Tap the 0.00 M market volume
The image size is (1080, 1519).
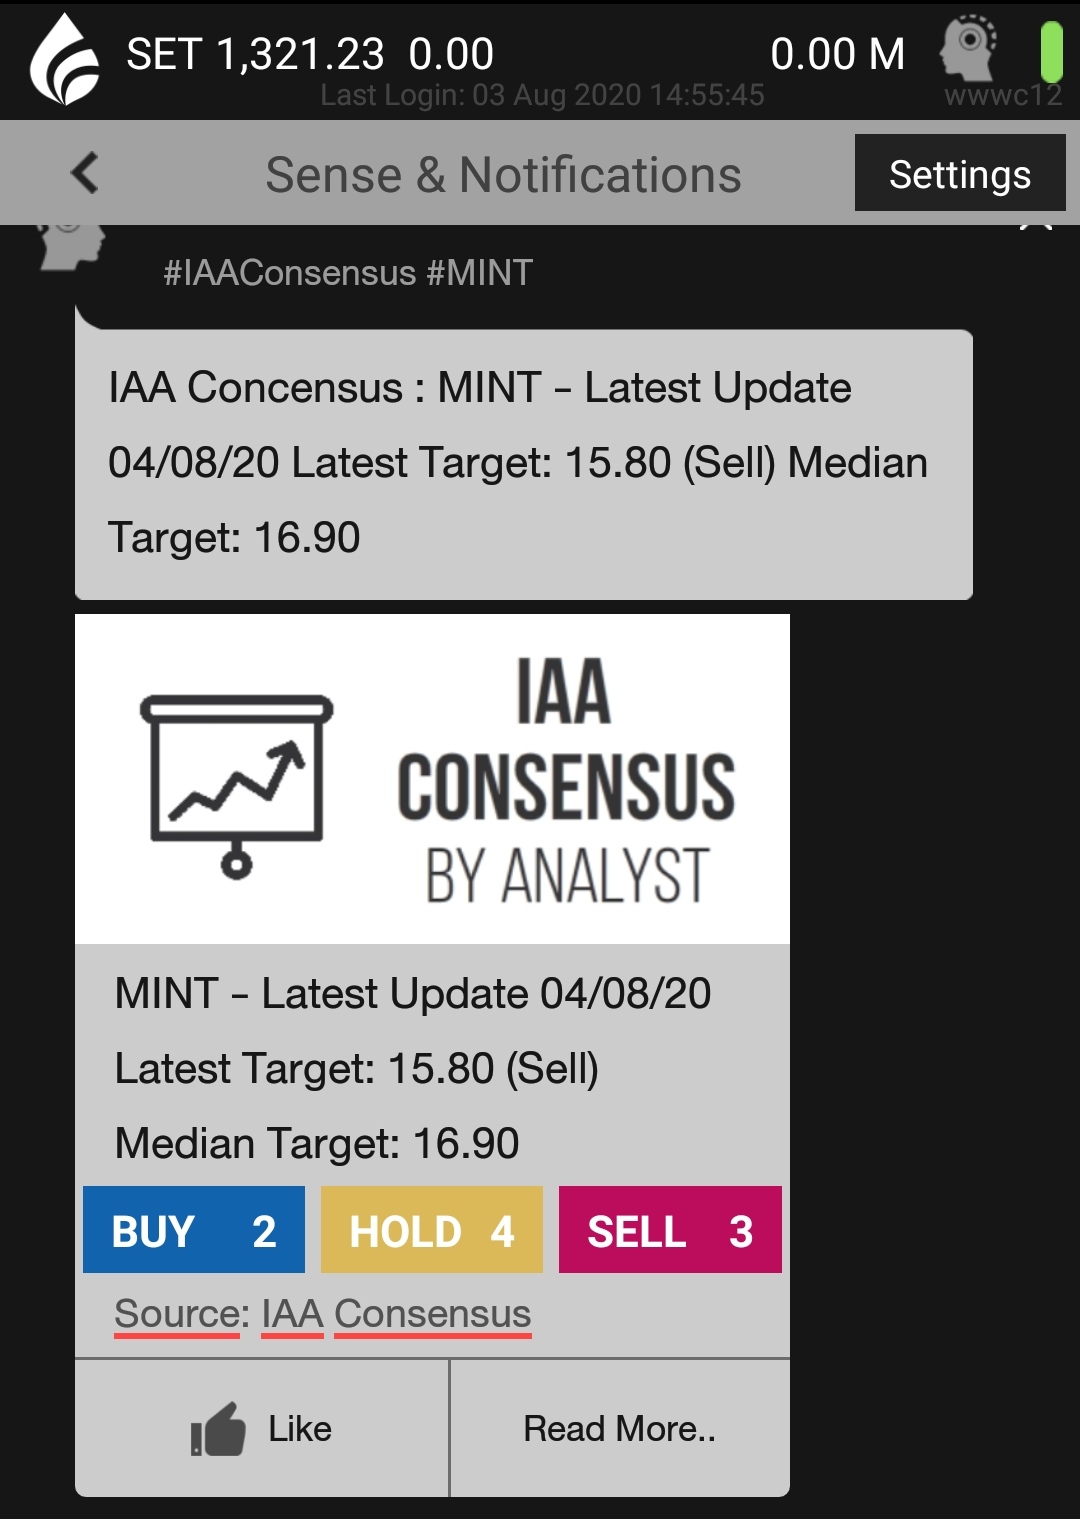pyautogui.click(x=837, y=54)
